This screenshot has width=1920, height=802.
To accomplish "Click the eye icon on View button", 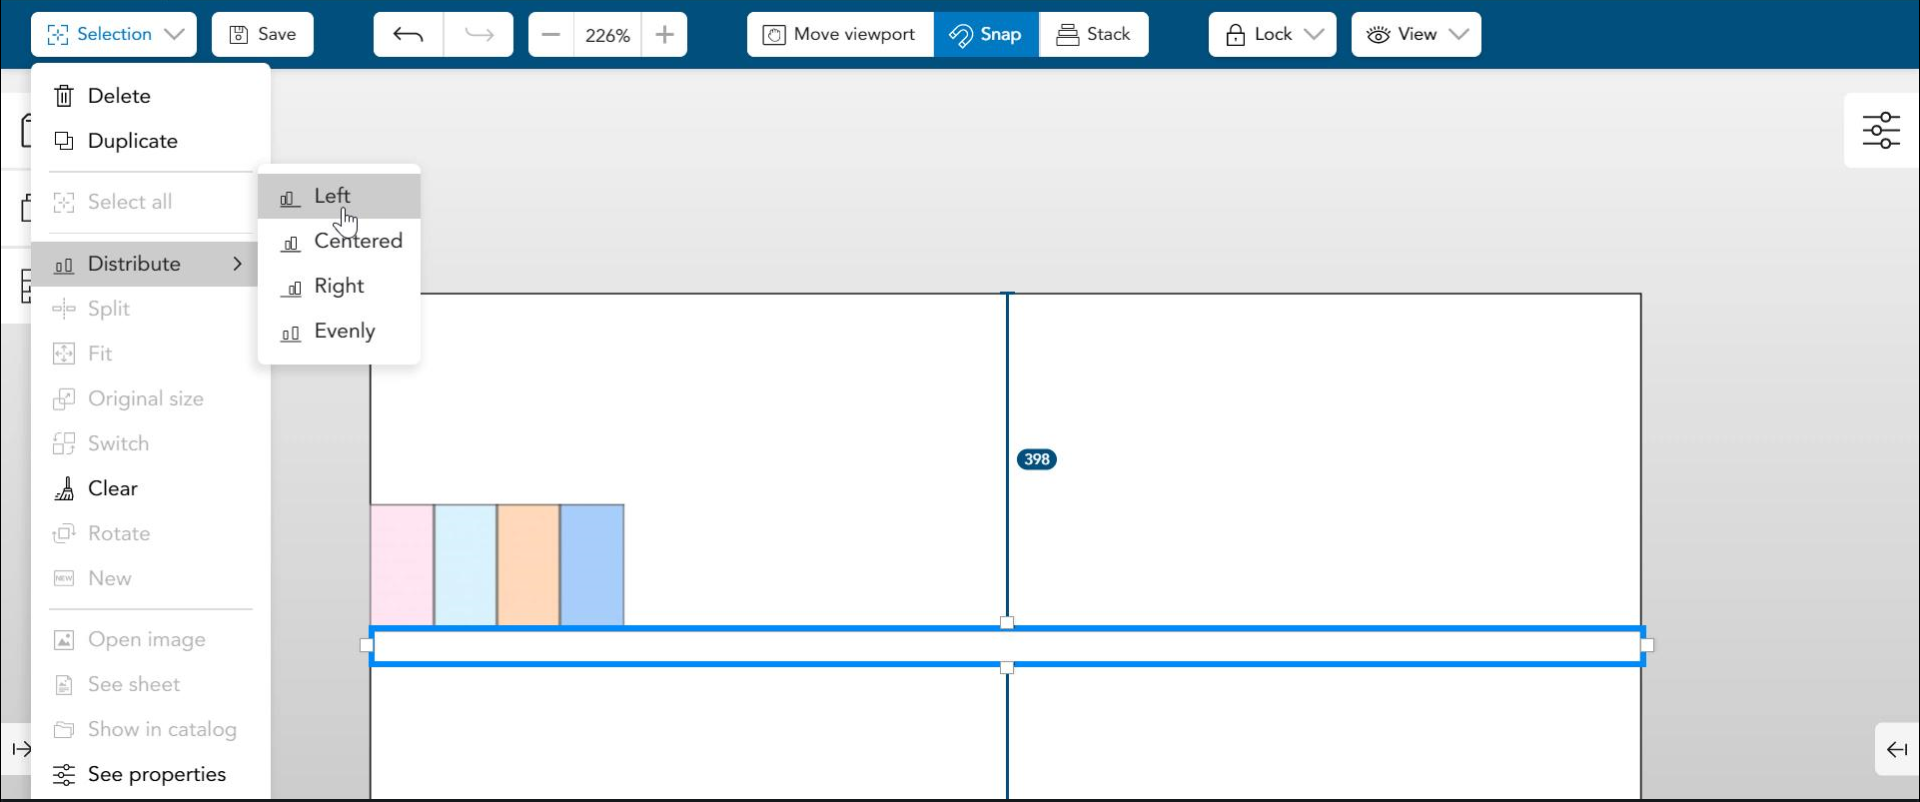I will click(x=1378, y=35).
